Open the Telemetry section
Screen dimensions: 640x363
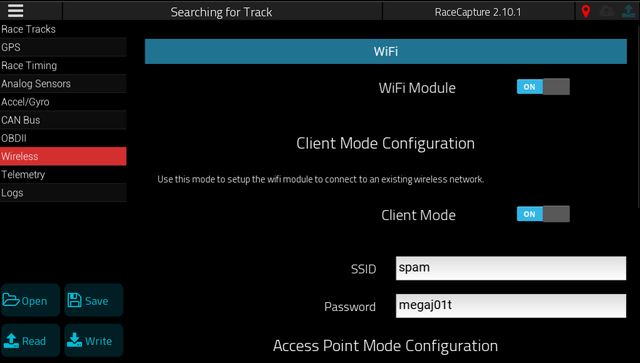(63, 174)
